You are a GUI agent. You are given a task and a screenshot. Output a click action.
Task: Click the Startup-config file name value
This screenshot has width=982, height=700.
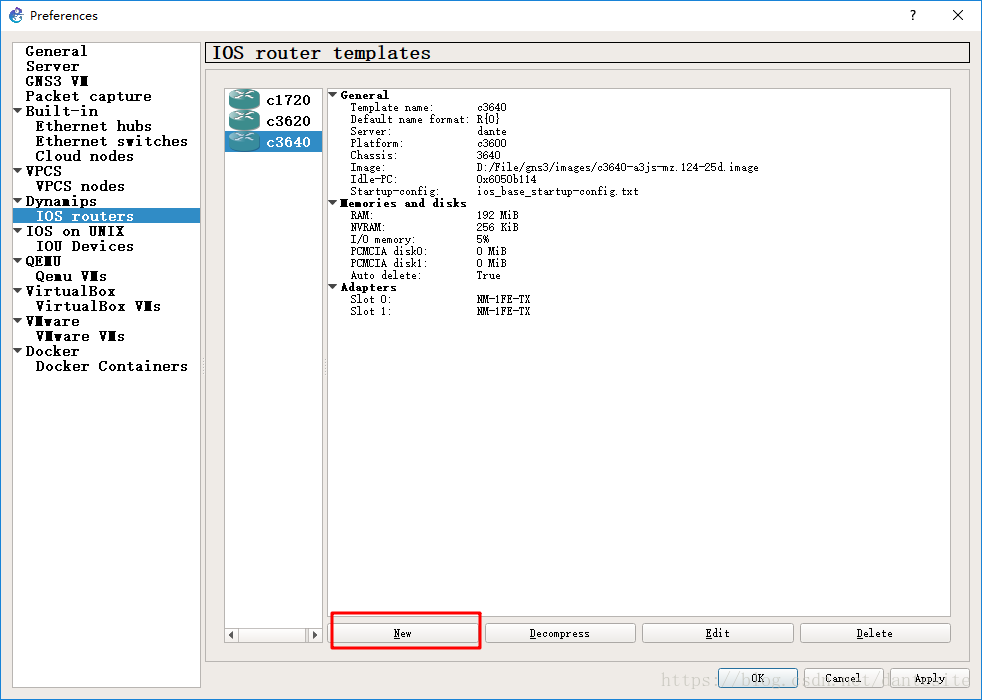[557, 191]
